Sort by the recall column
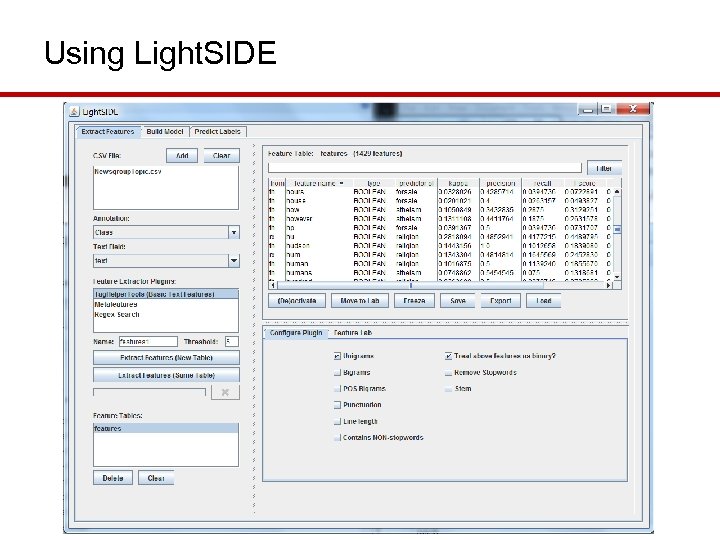The width and height of the screenshot is (720, 540). coord(543,183)
